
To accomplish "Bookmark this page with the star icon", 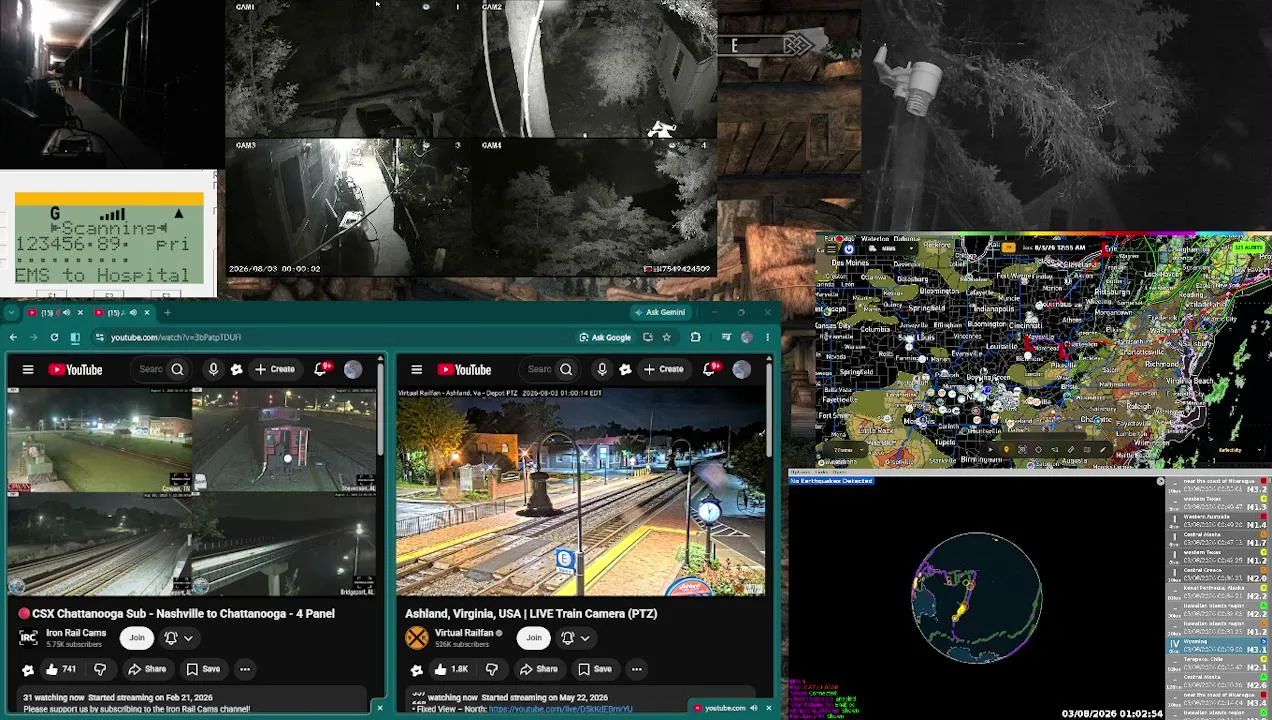I will [666, 337].
